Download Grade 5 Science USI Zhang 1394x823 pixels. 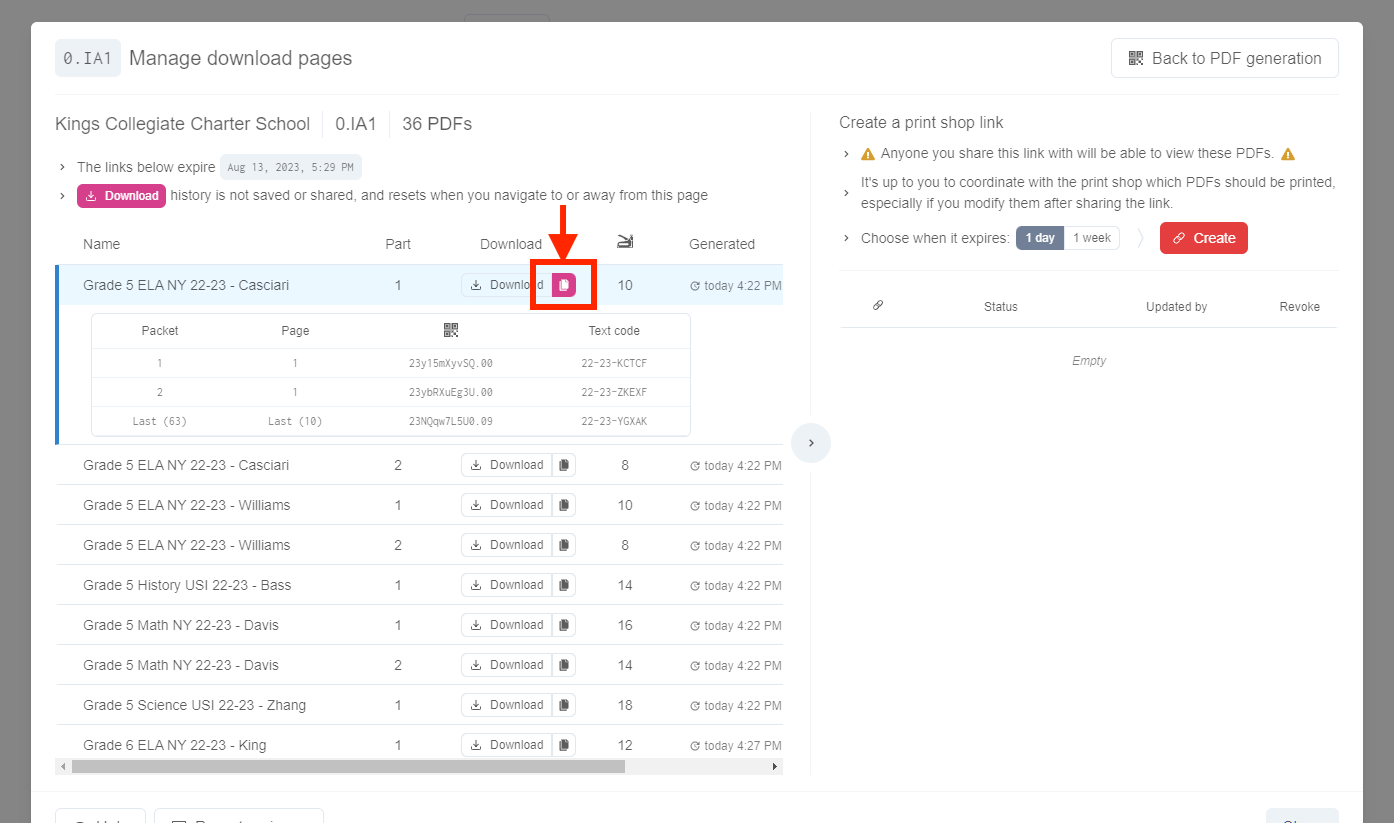(506, 705)
